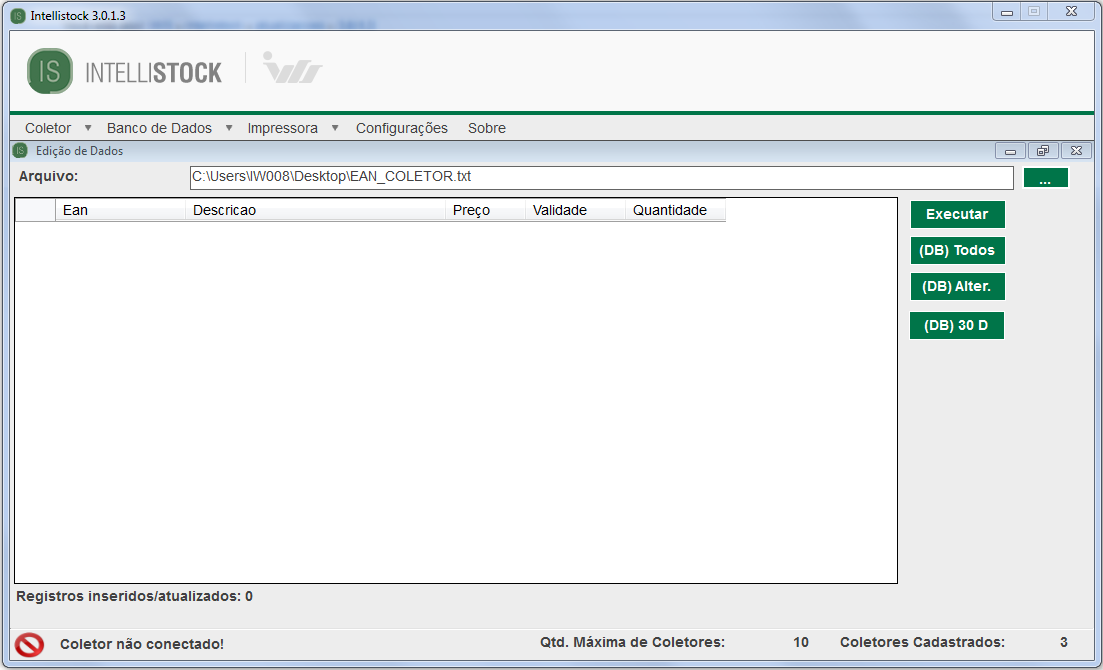This screenshot has width=1103, height=670.
Task: Click the (DB) Alter. button
Action: coord(957,286)
